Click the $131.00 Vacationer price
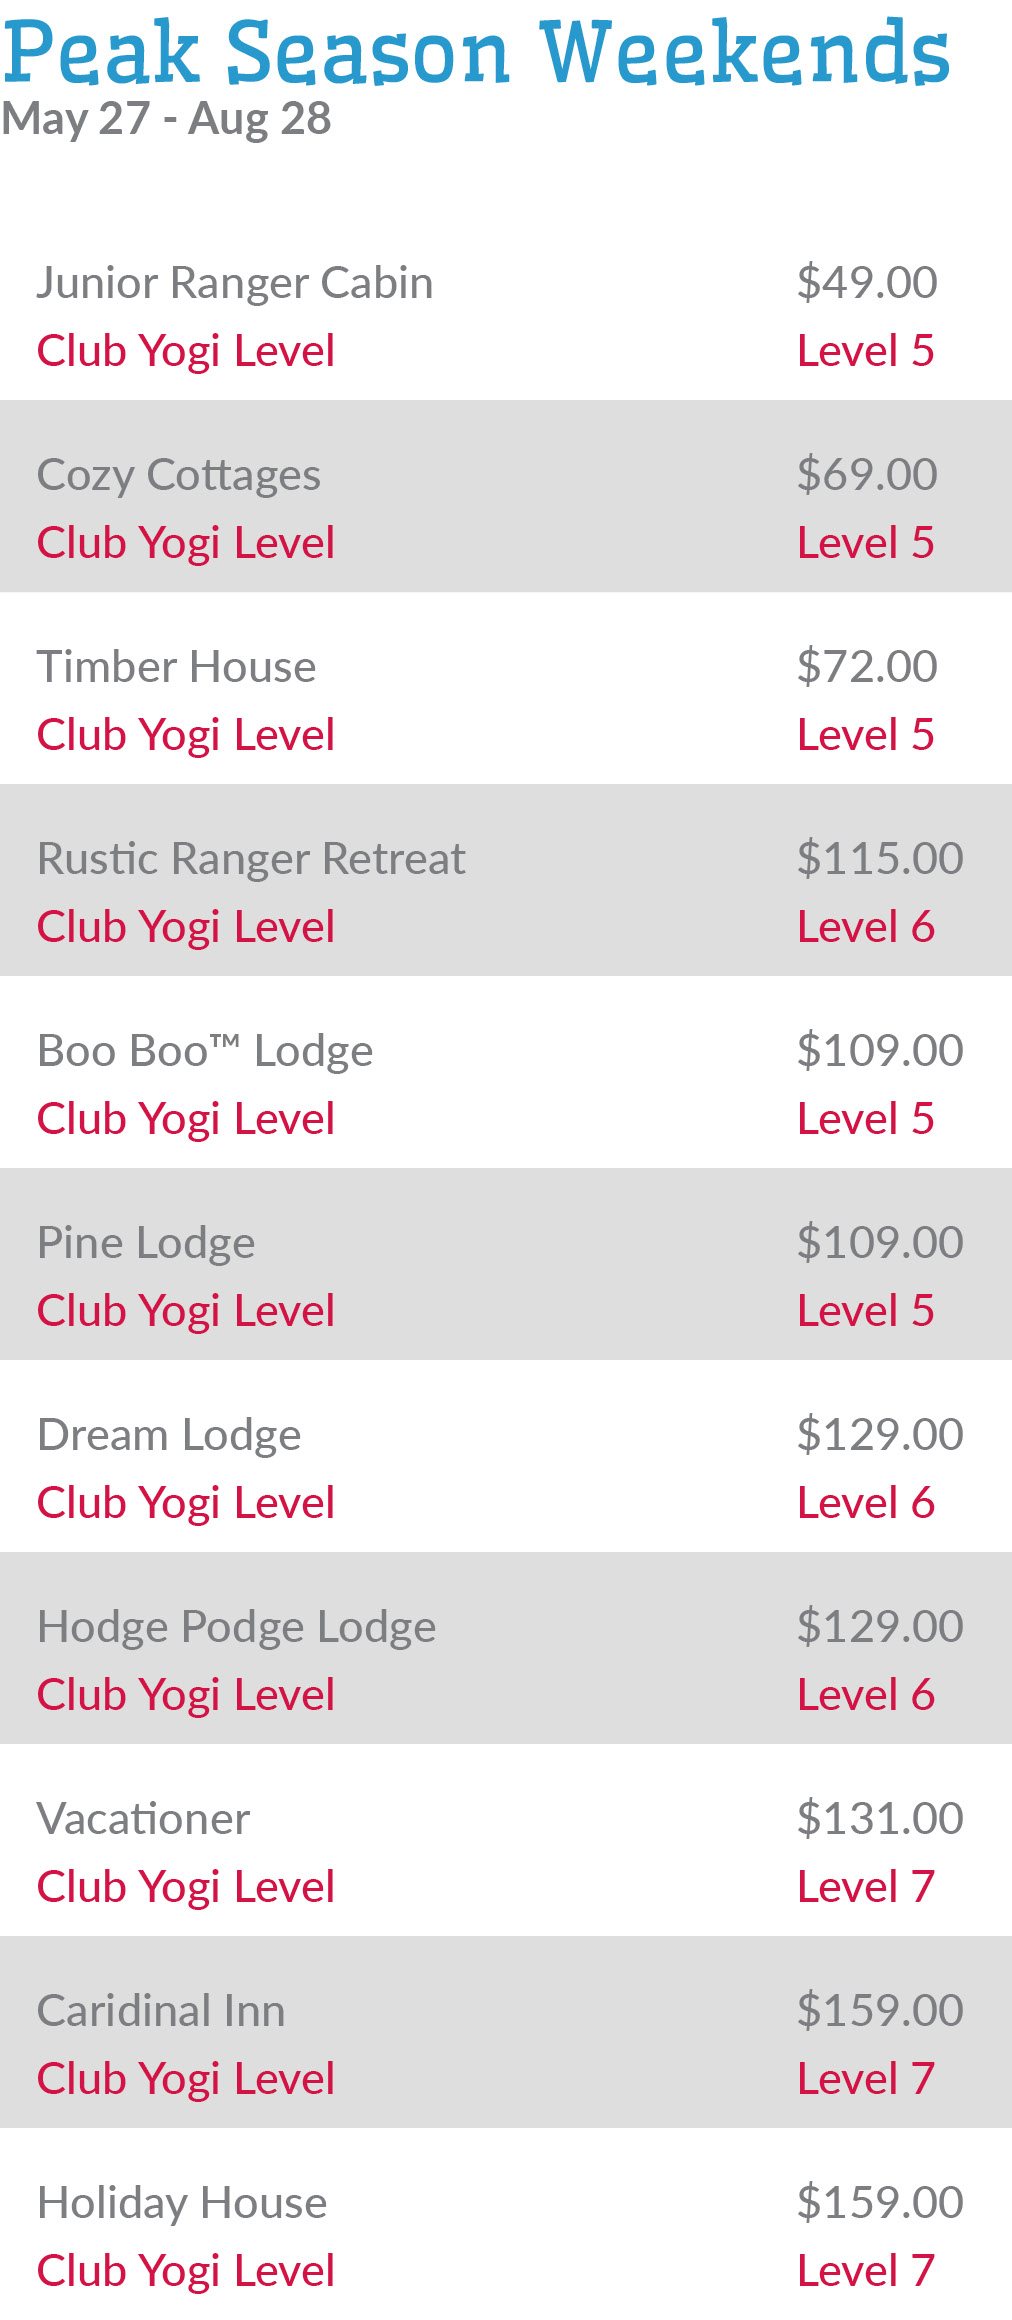 click(880, 1819)
